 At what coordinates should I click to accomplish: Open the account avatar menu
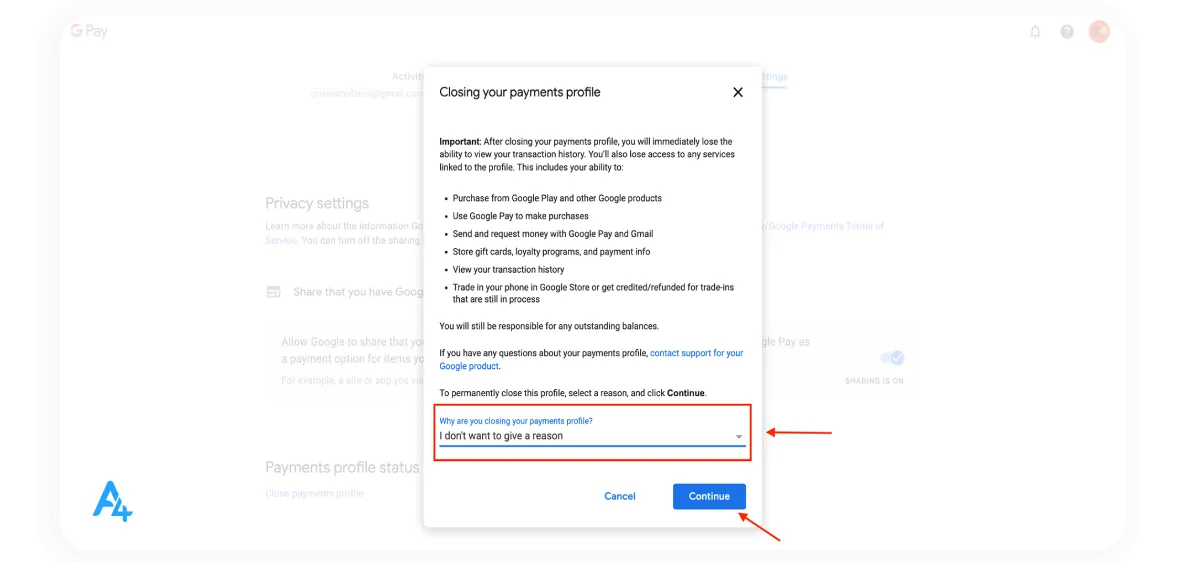point(1099,32)
